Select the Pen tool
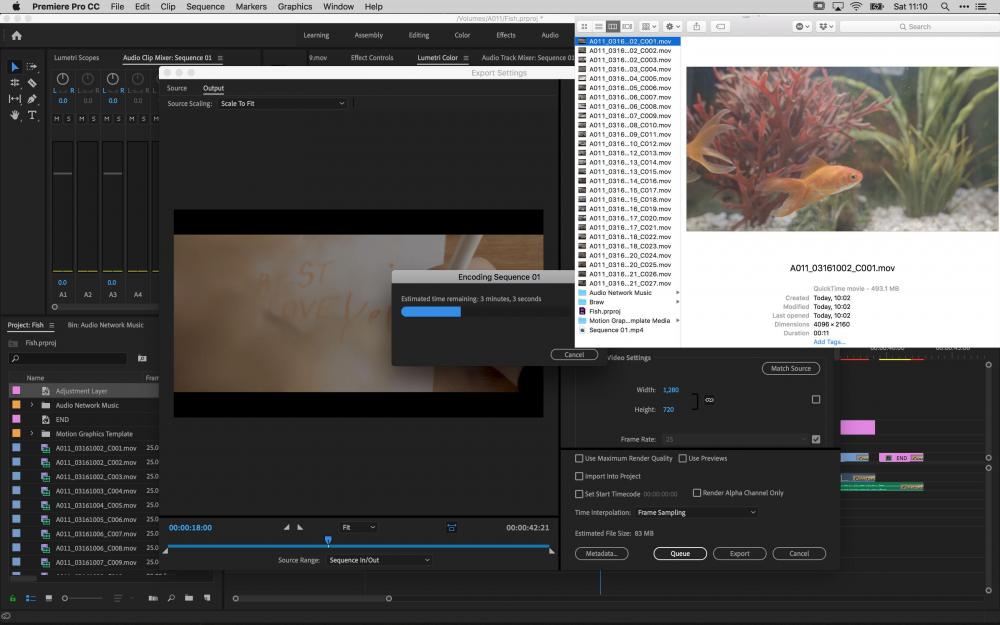Screen dimensions: 1000x625 (x=32, y=99)
